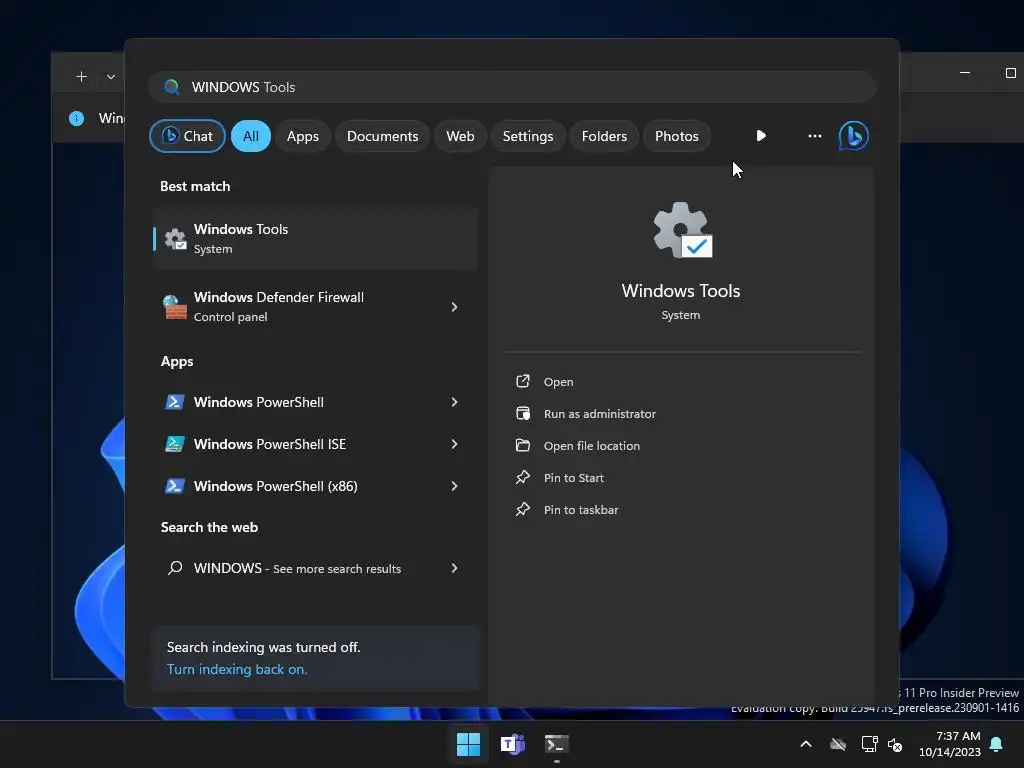The image size is (1024, 768).
Task: Click the large Windows Tools gear icon
Action: pyautogui.click(x=682, y=230)
